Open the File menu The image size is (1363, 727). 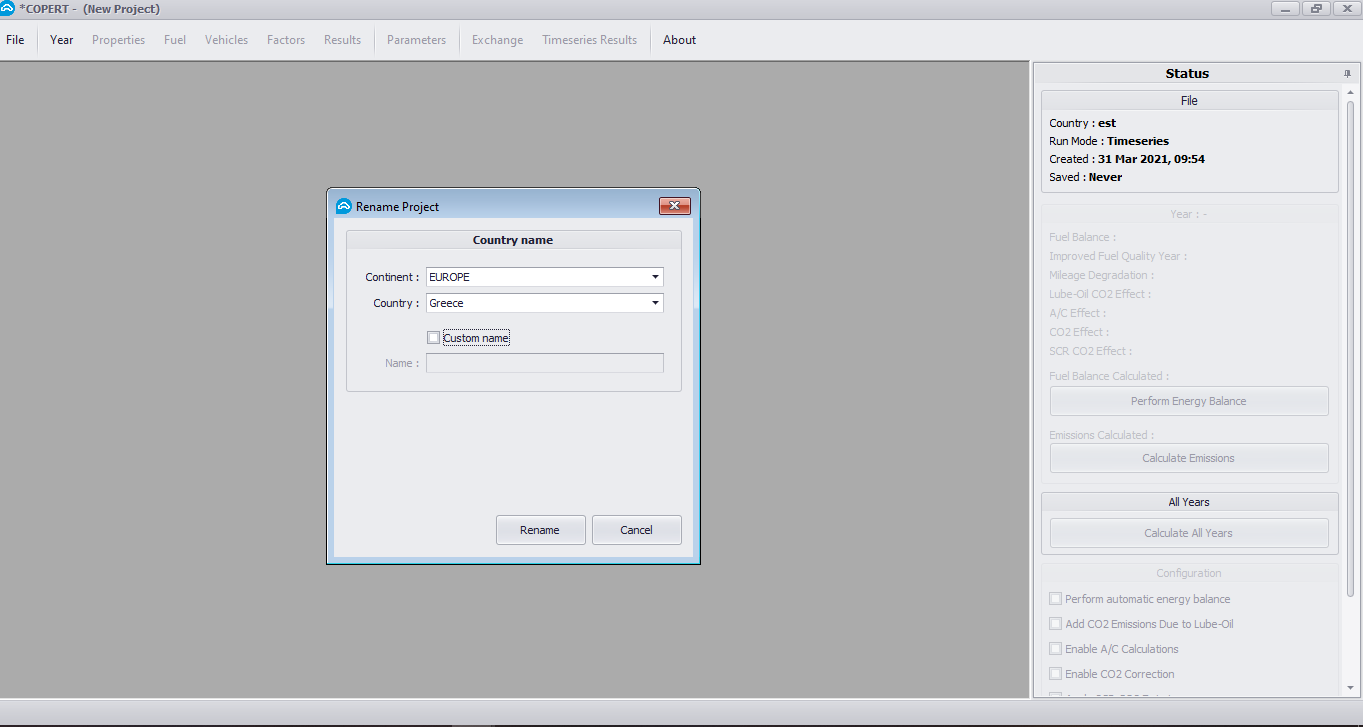point(15,40)
